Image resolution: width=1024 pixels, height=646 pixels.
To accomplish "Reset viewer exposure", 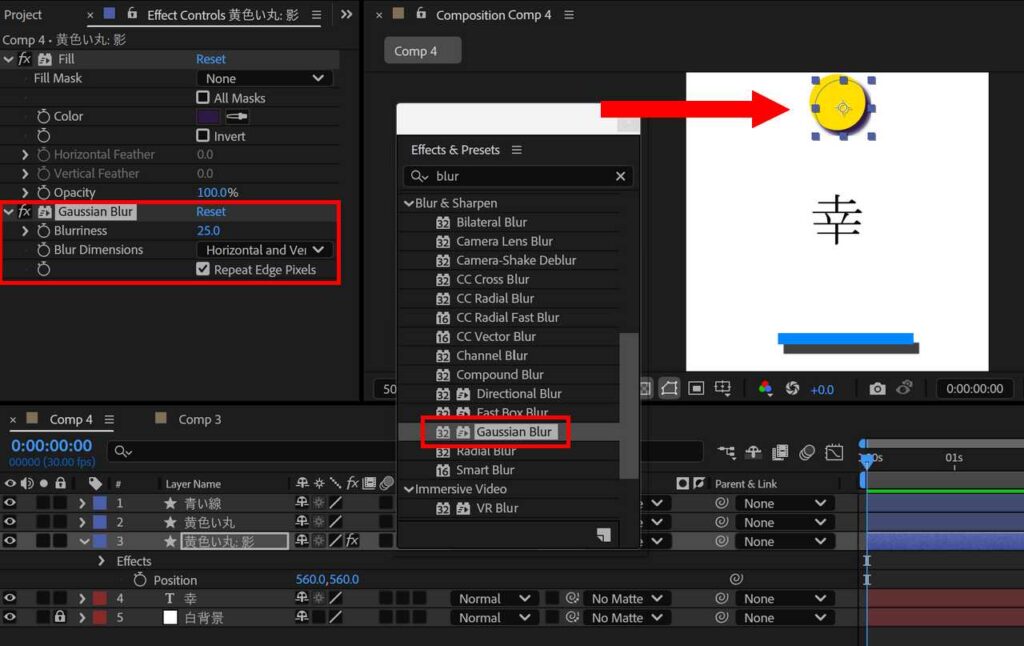I will 792,389.
